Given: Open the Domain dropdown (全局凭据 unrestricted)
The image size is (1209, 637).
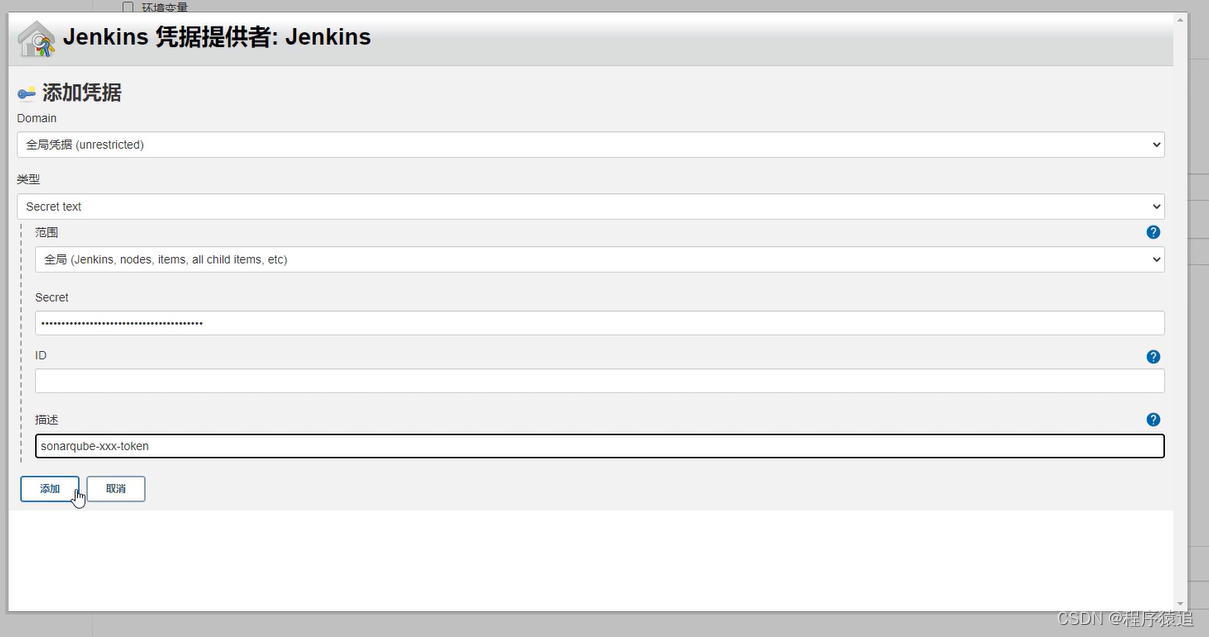Looking at the screenshot, I should 590,145.
